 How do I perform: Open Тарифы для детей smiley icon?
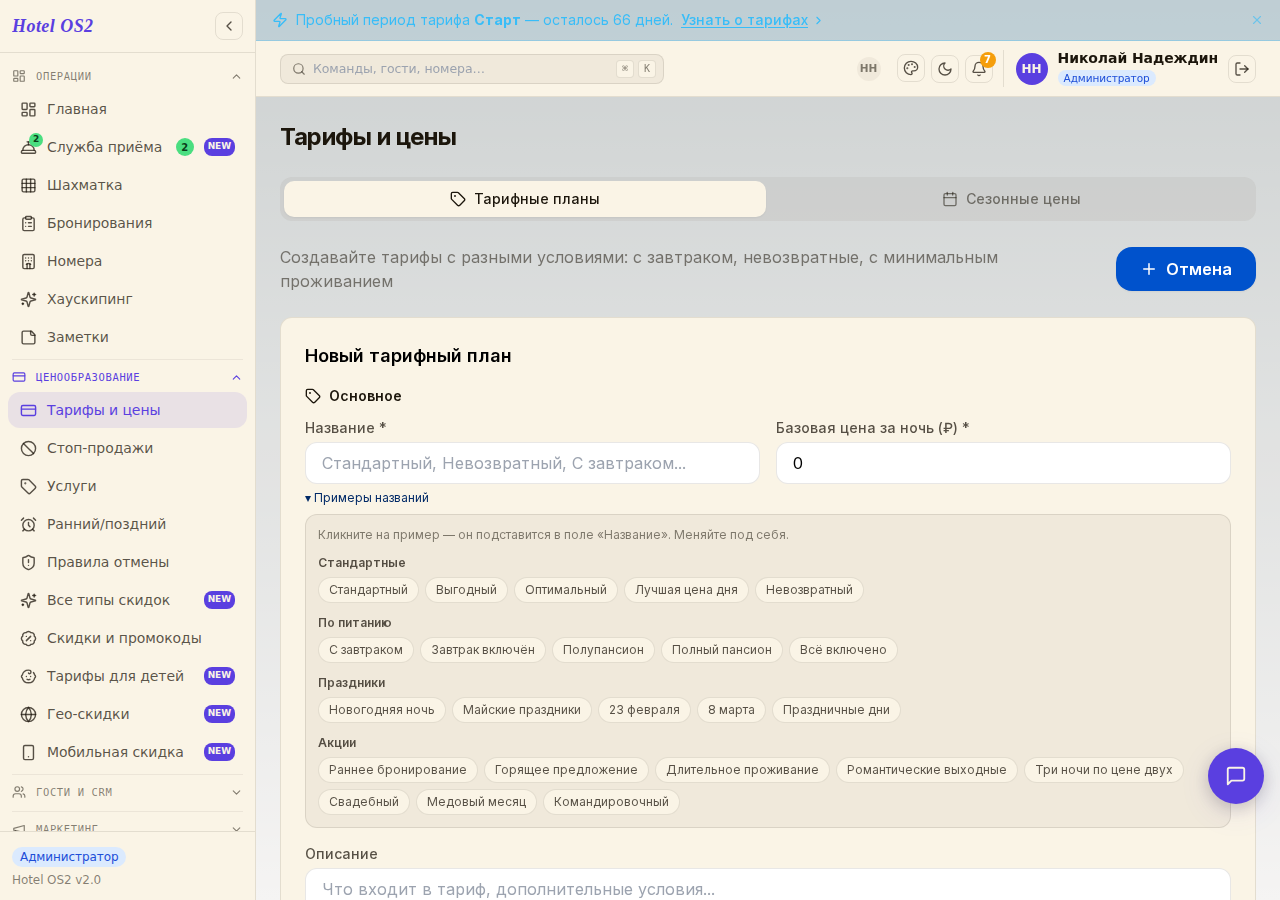coord(28,676)
